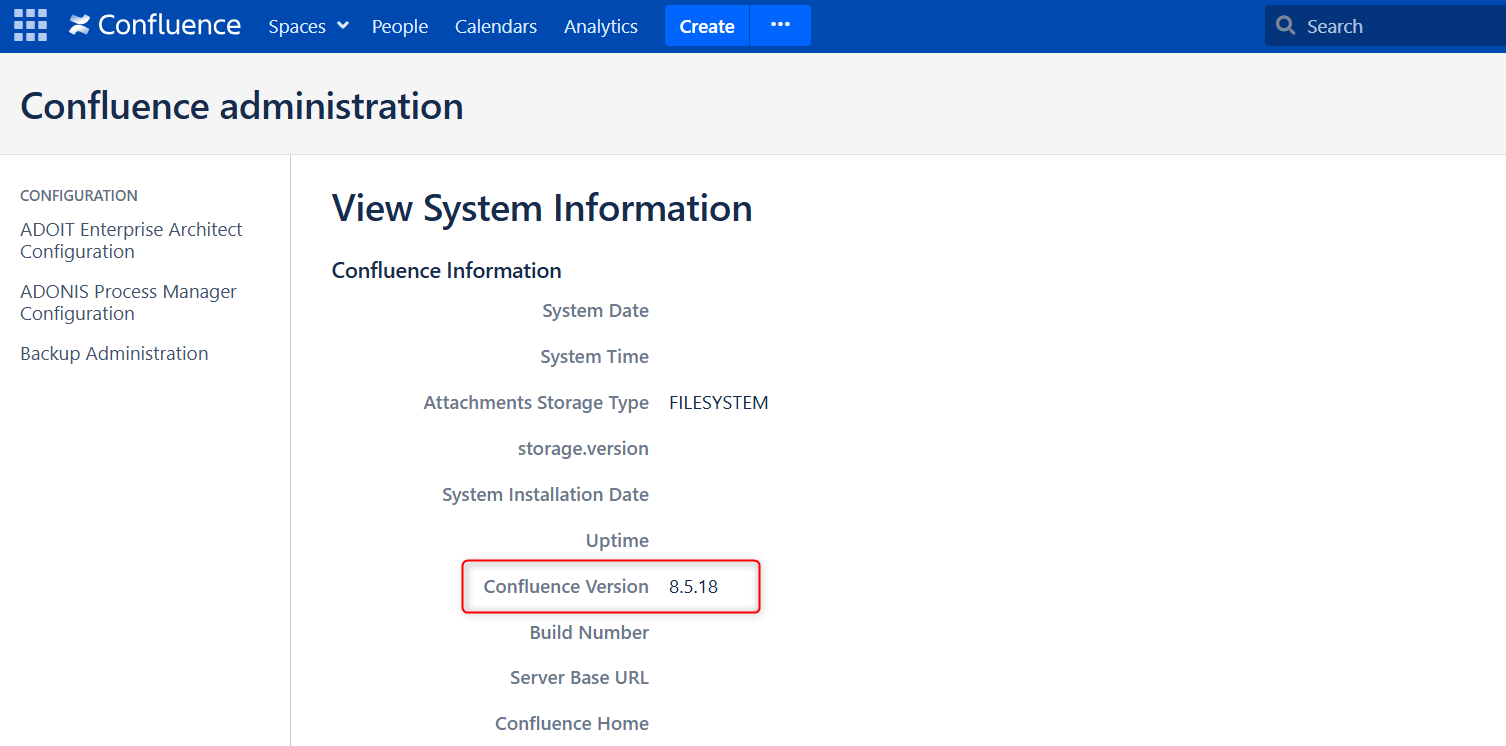Click the CONFIGURATION sidebar heading
The width and height of the screenshot is (1506, 746).
pyautogui.click(x=79, y=195)
